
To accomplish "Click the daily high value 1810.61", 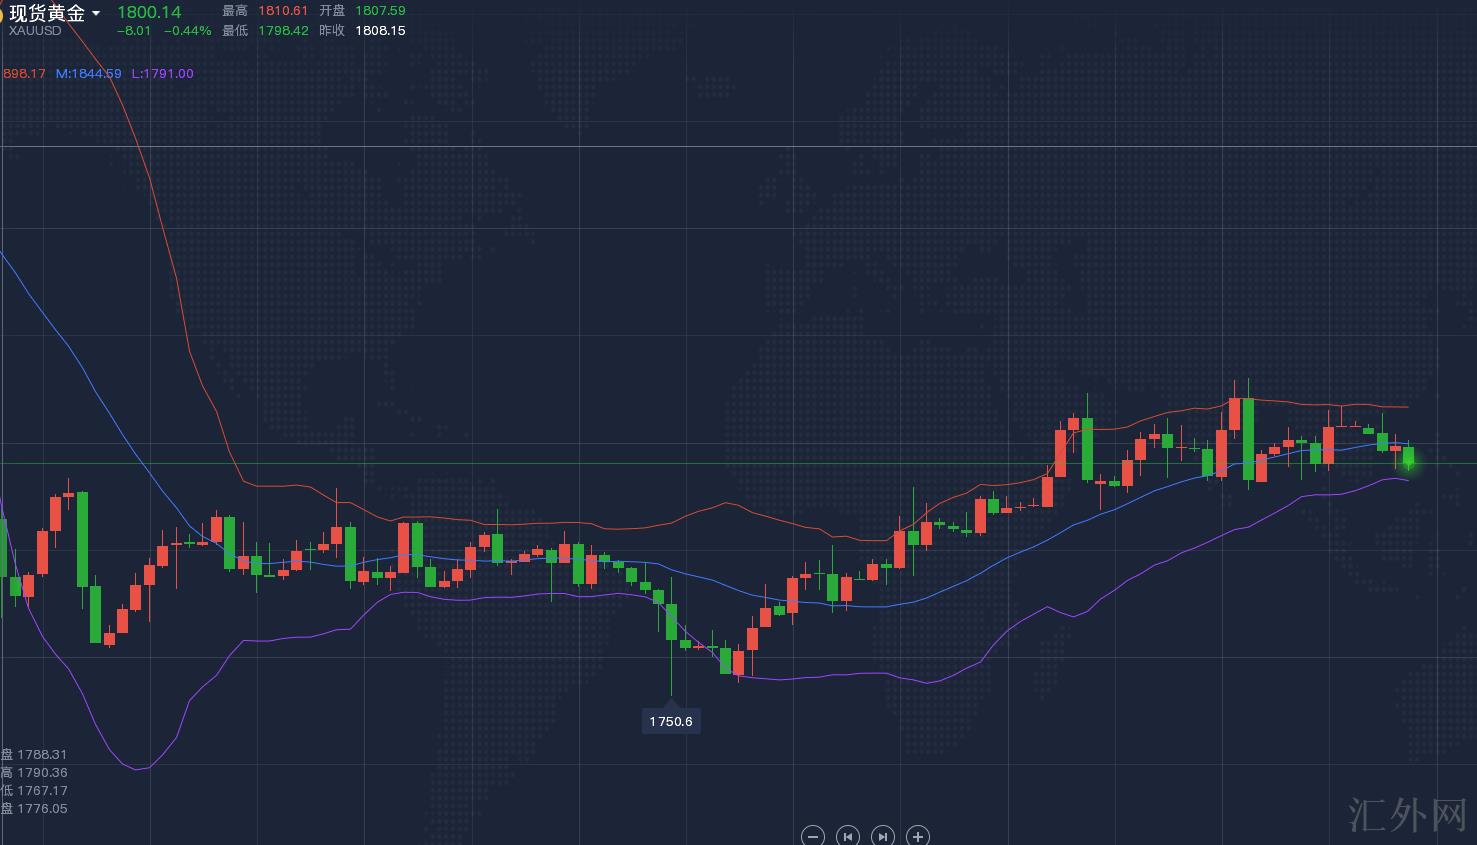I will (x=283, y=11).
